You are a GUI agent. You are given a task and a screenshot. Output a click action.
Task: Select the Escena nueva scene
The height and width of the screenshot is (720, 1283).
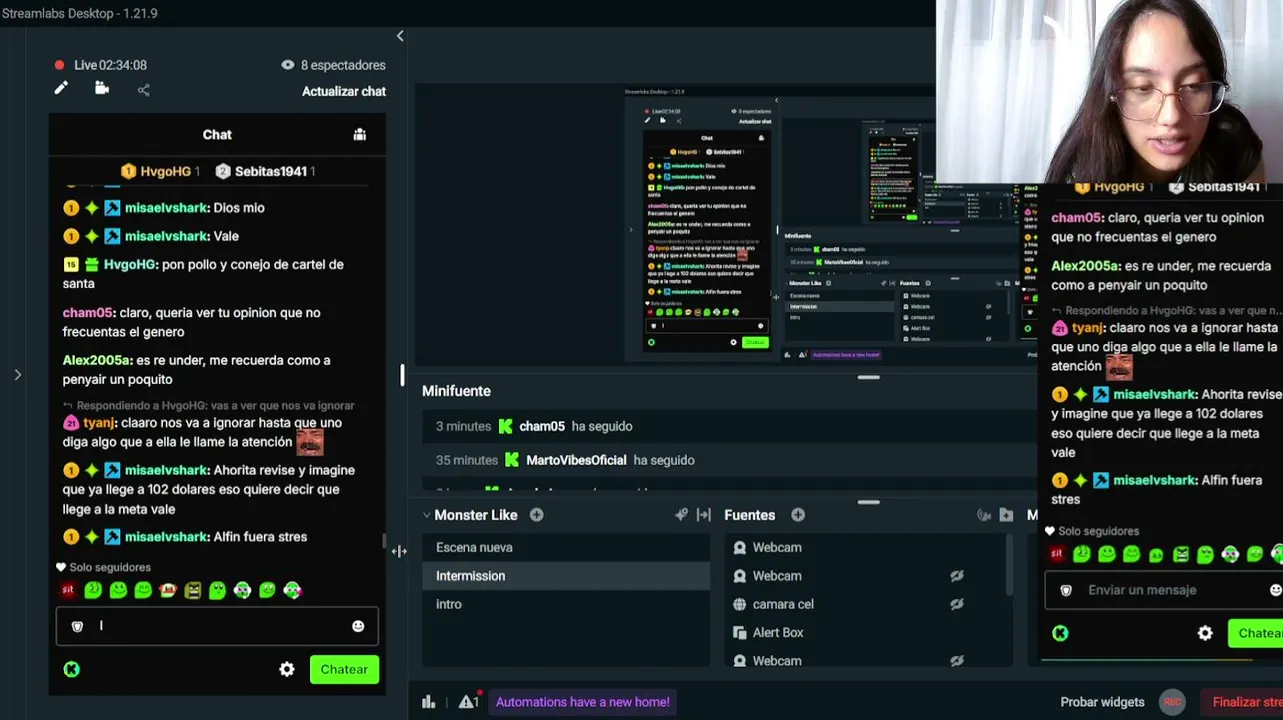click(566, 548)
